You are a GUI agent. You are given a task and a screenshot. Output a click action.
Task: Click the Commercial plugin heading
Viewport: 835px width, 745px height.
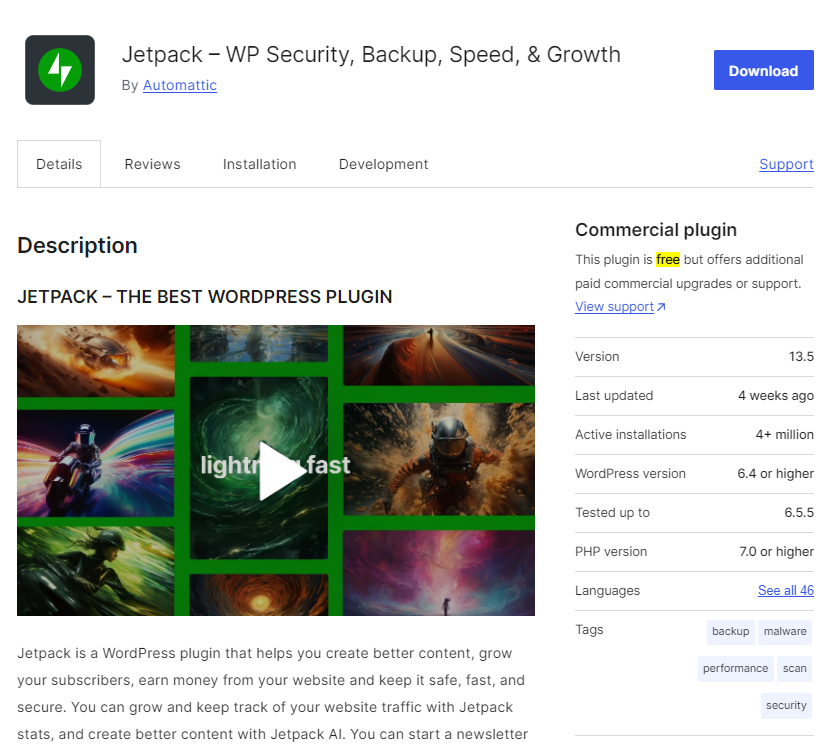tap(656, 230)
